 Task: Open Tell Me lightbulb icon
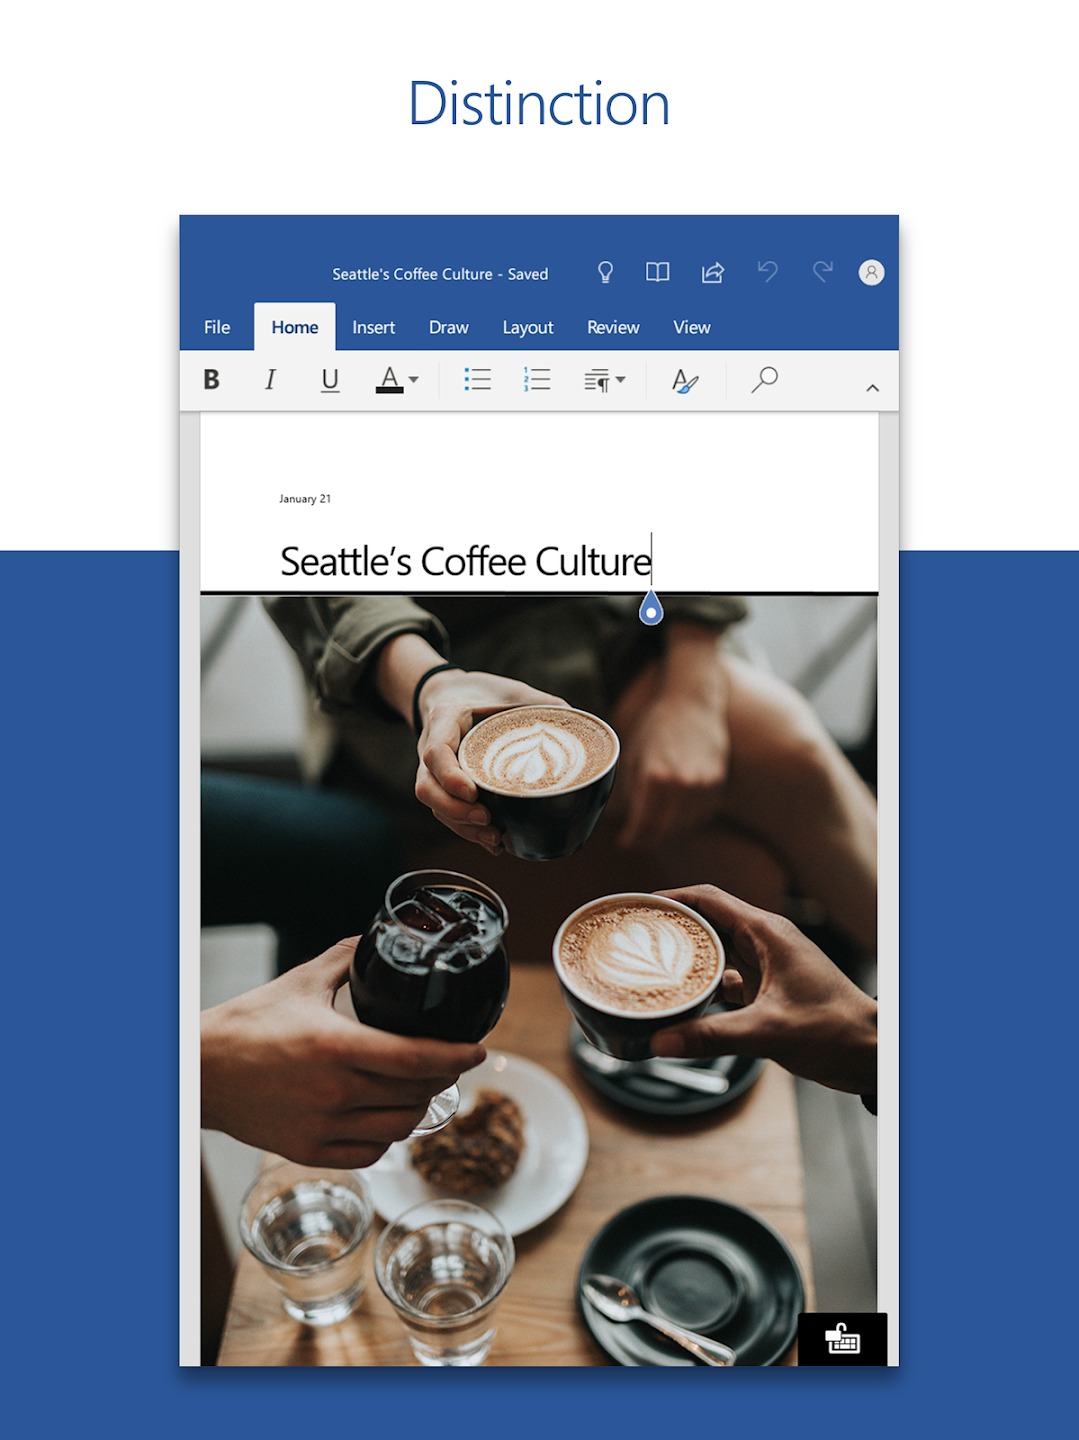pyautogui.click(x=605, y=272)
